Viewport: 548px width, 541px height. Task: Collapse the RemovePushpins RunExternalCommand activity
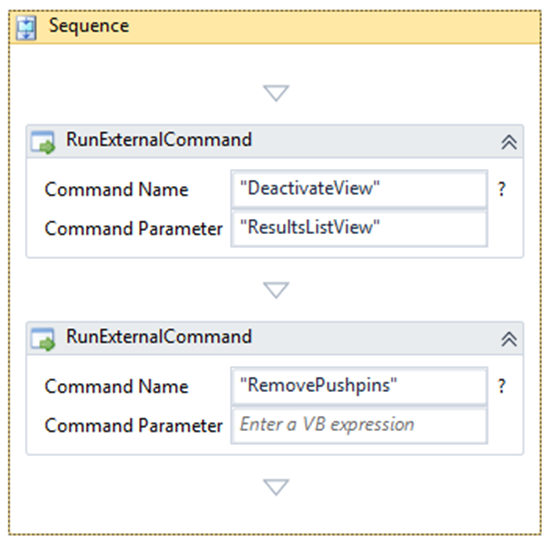(509, 339)
